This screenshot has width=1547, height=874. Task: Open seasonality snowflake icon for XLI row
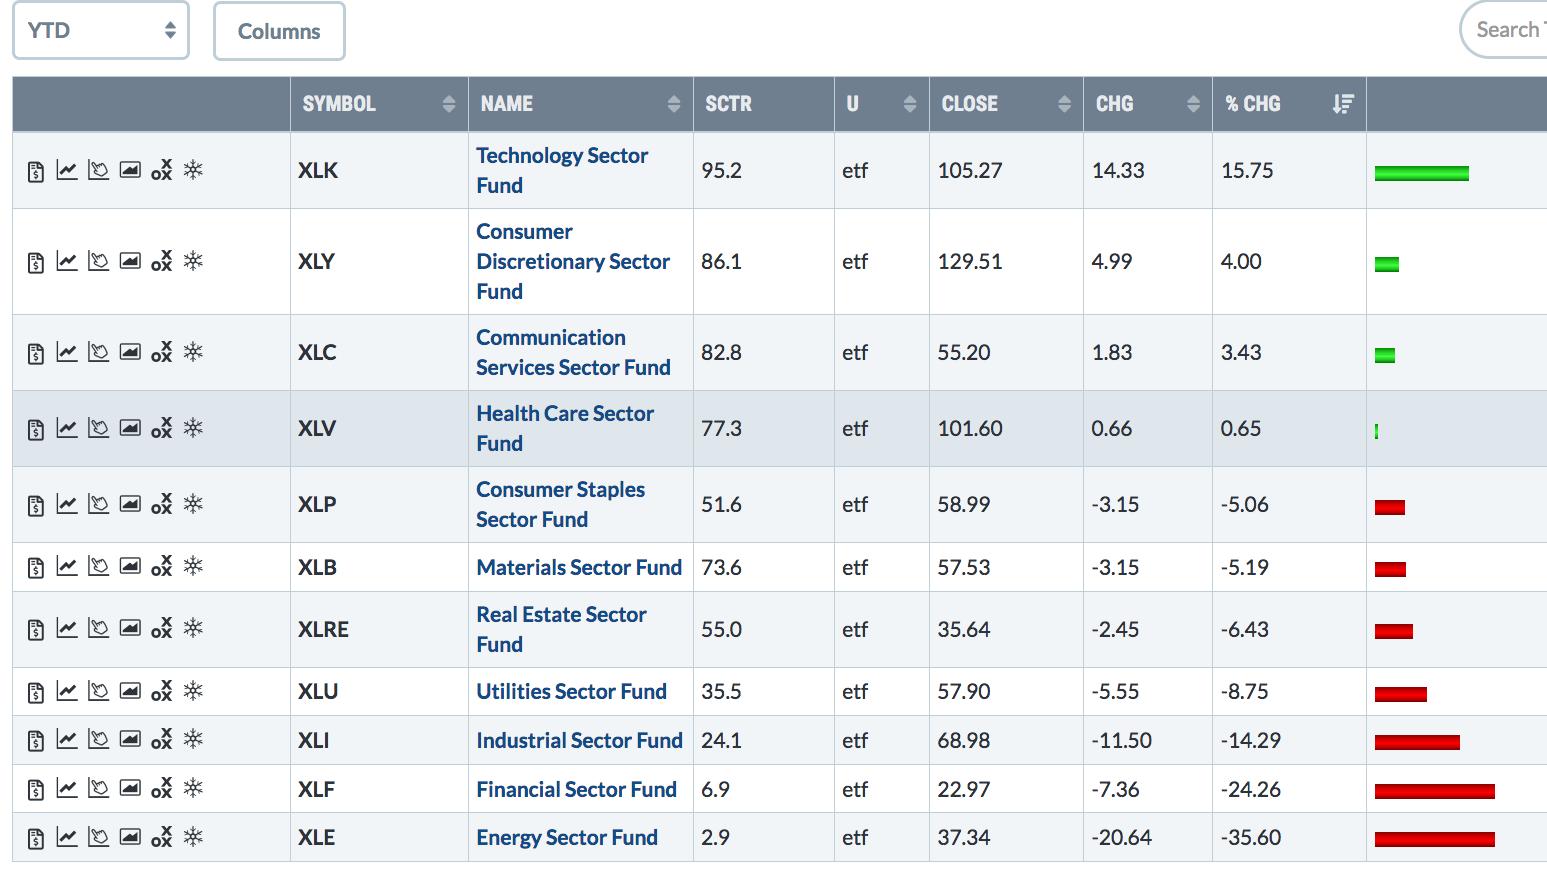point(193,740)
